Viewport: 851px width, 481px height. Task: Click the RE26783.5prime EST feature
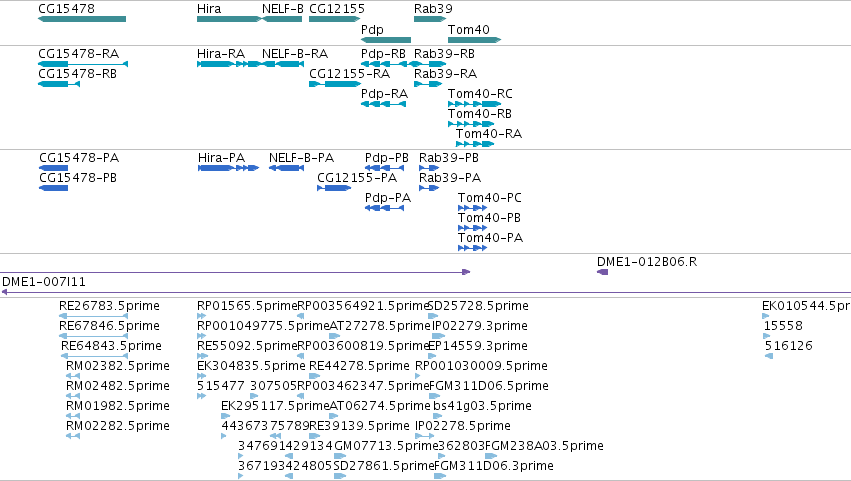tap(93, 316)
